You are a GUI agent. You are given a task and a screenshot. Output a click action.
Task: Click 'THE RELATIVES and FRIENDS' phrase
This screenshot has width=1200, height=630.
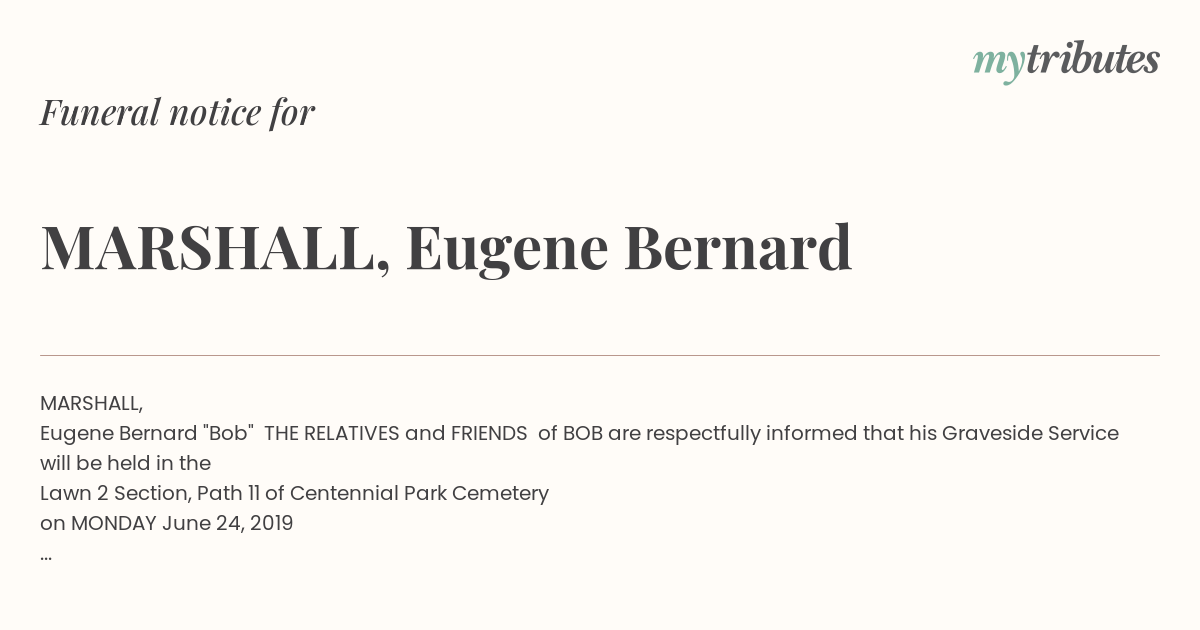tap(395, 433)
